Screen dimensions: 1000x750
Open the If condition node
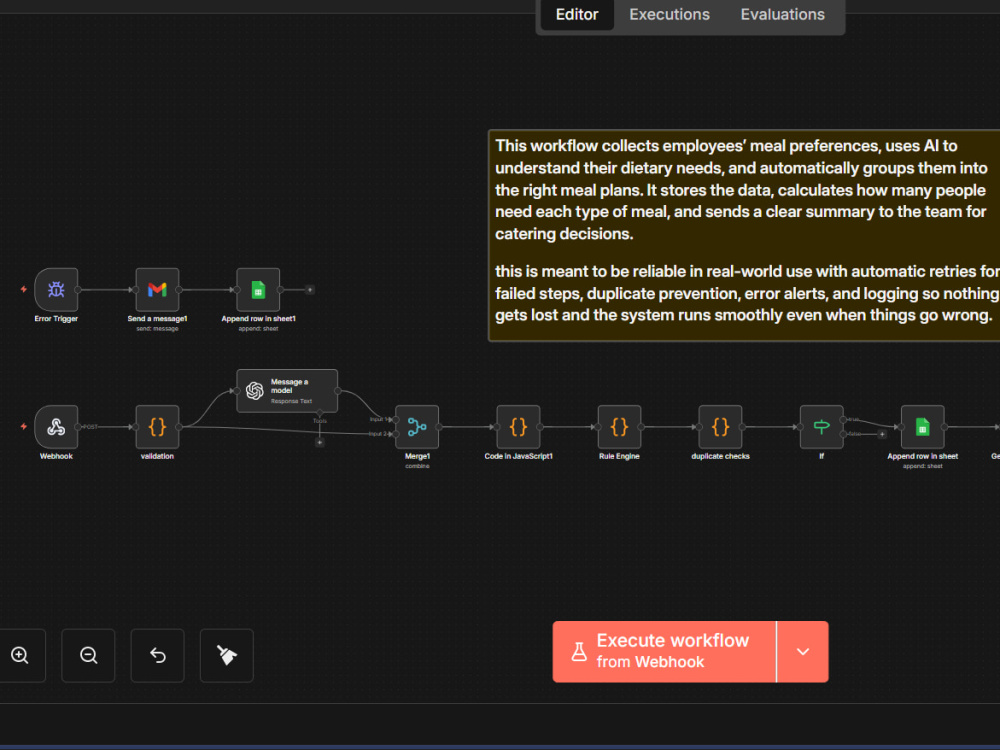(821, 427)
